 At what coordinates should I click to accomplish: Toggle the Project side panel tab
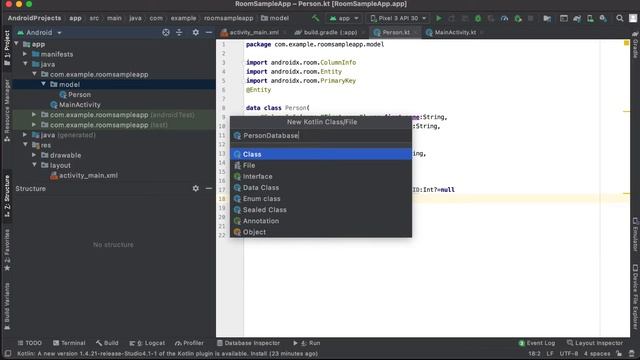[x=7, y=47]
